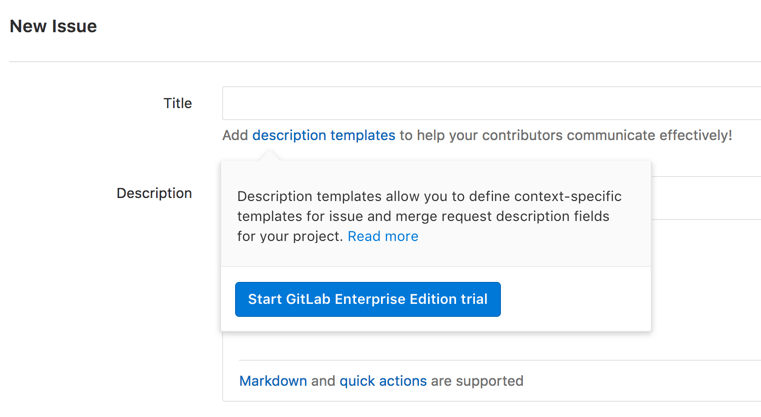Open the description templates link

click(323, 135)
